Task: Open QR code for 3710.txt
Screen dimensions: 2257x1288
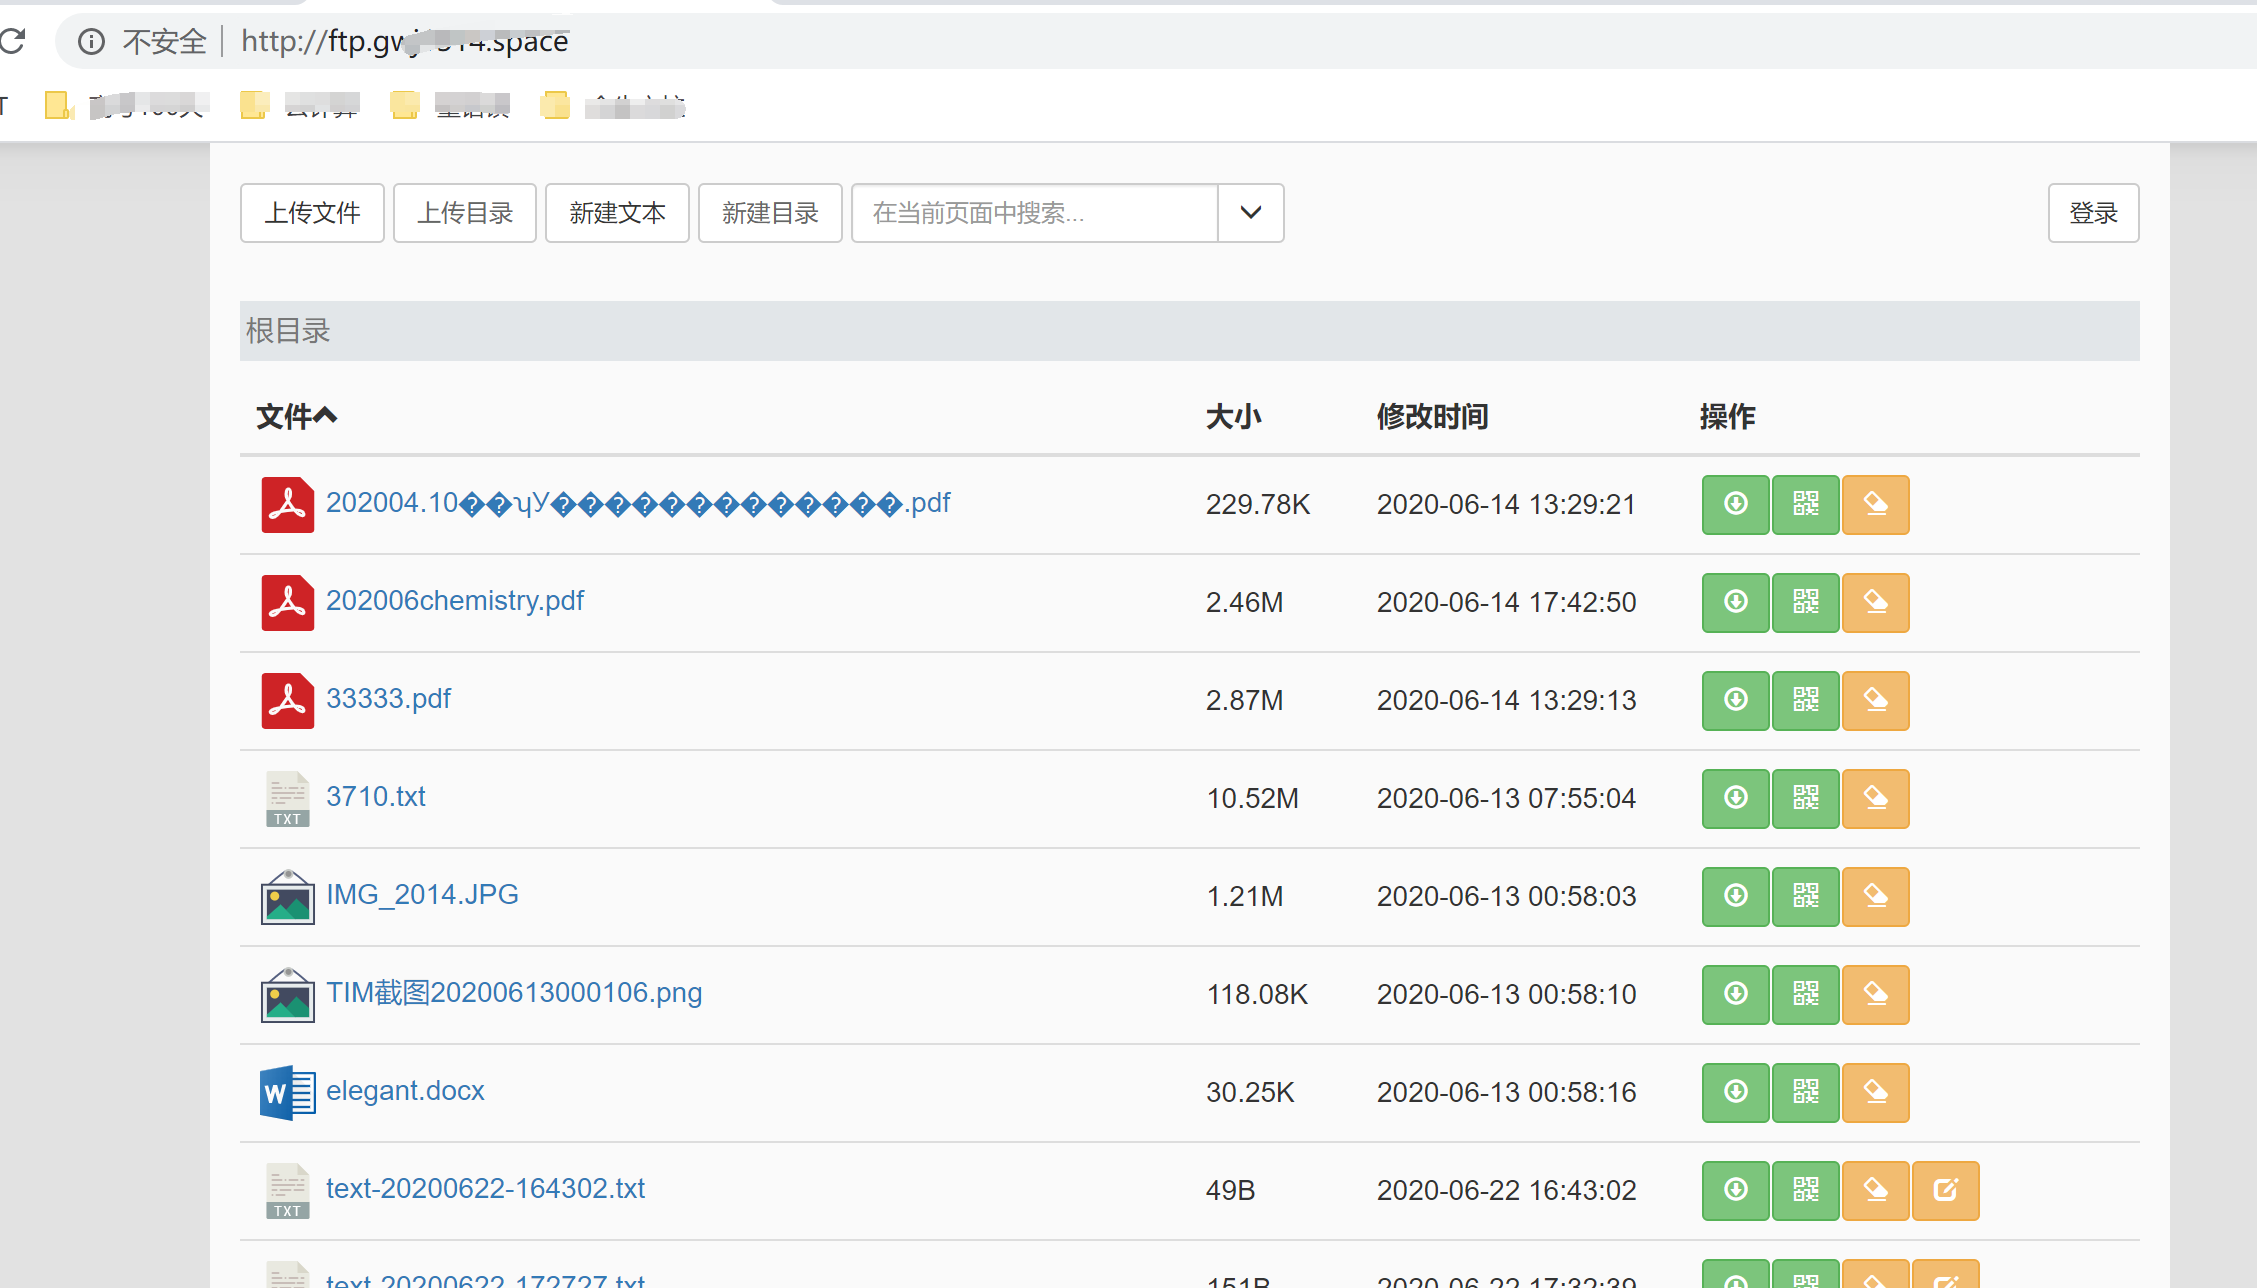Action: pyautogui.click(x=1805, y=798)
